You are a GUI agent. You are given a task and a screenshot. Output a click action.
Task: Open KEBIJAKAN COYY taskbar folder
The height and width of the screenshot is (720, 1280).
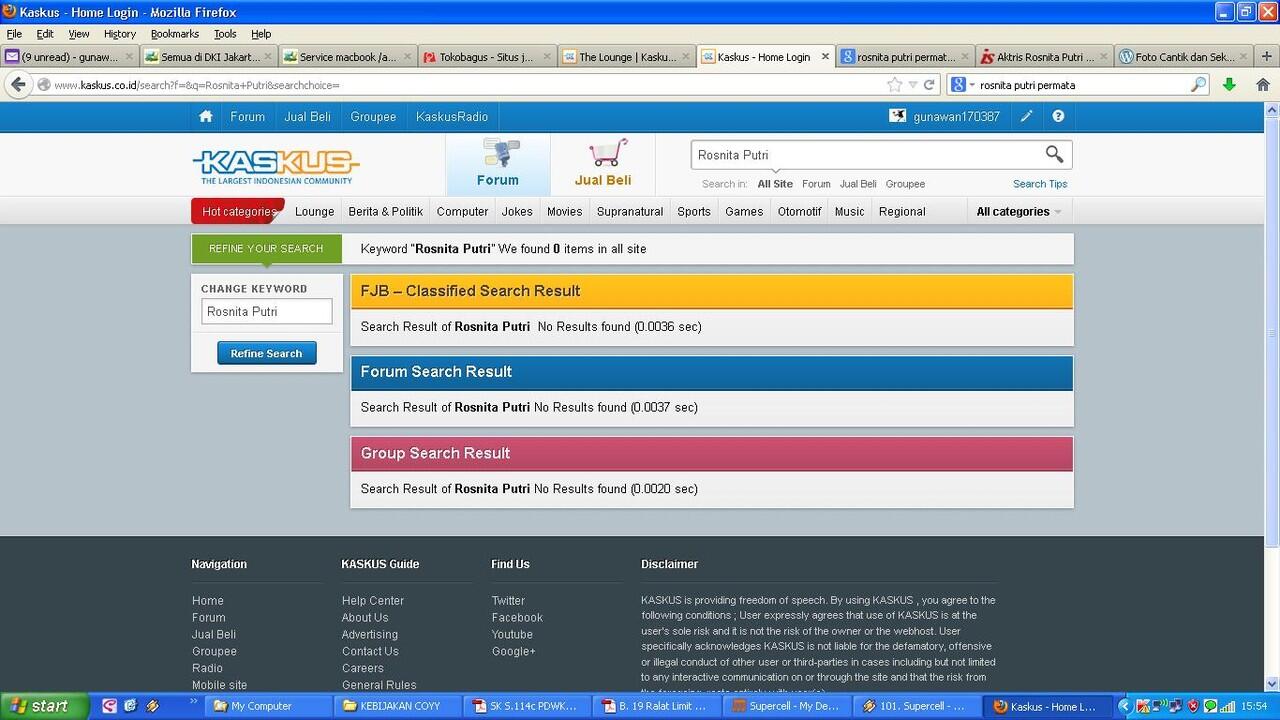tap(399, 706)
